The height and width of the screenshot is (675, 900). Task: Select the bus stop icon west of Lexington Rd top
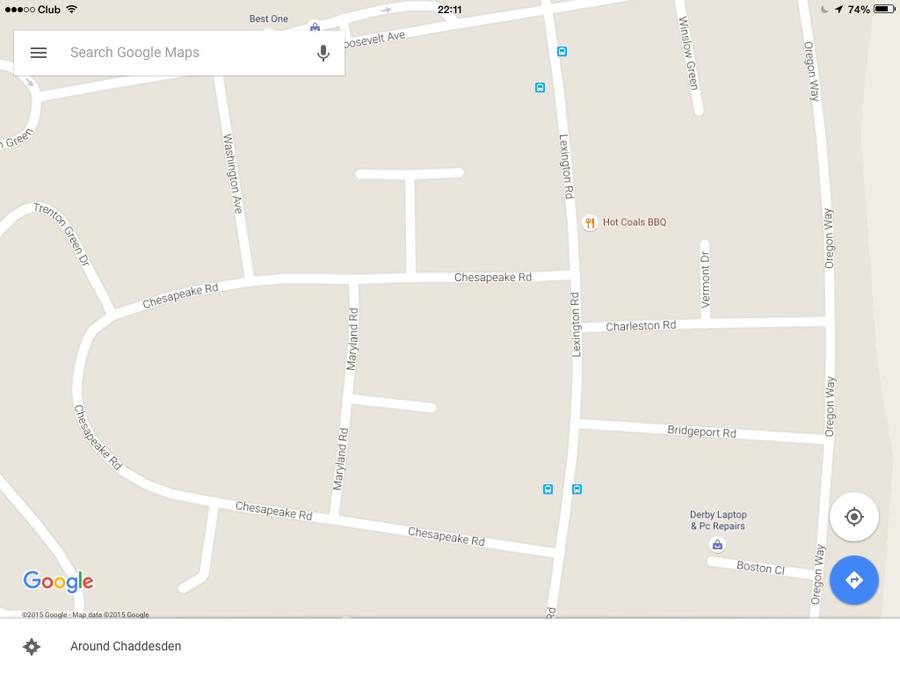click(540, 88)
